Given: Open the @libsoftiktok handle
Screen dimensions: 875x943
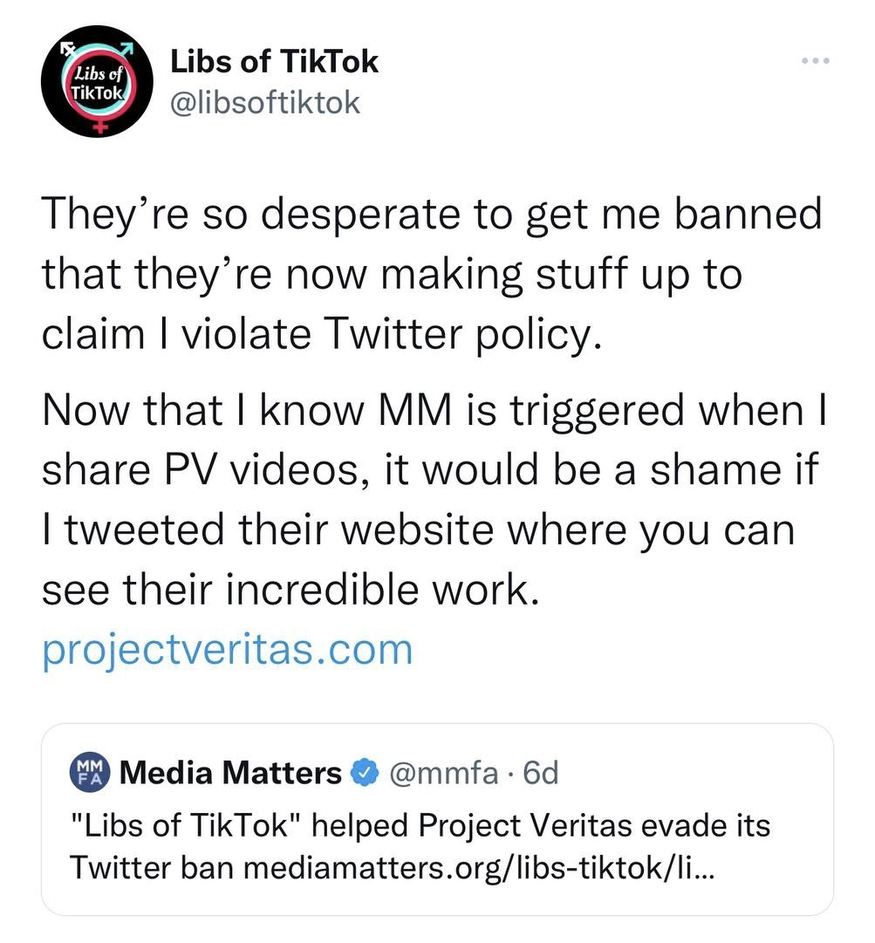Looking at the screenshot, I should 265,102.
